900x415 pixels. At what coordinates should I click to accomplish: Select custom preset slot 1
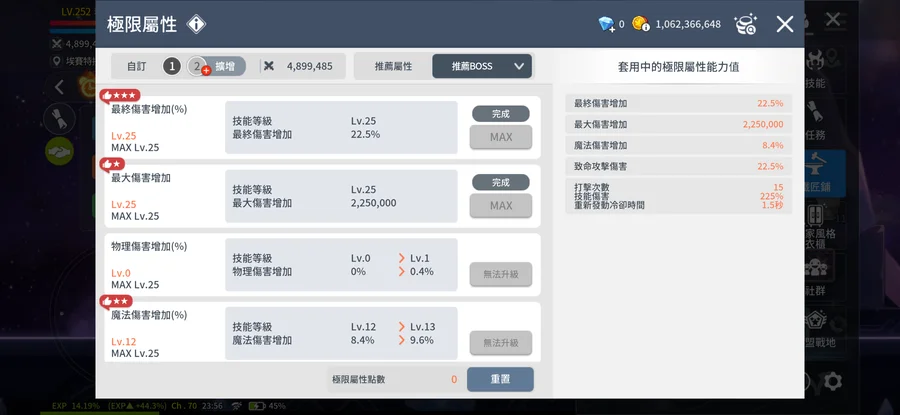coord(172,66)
